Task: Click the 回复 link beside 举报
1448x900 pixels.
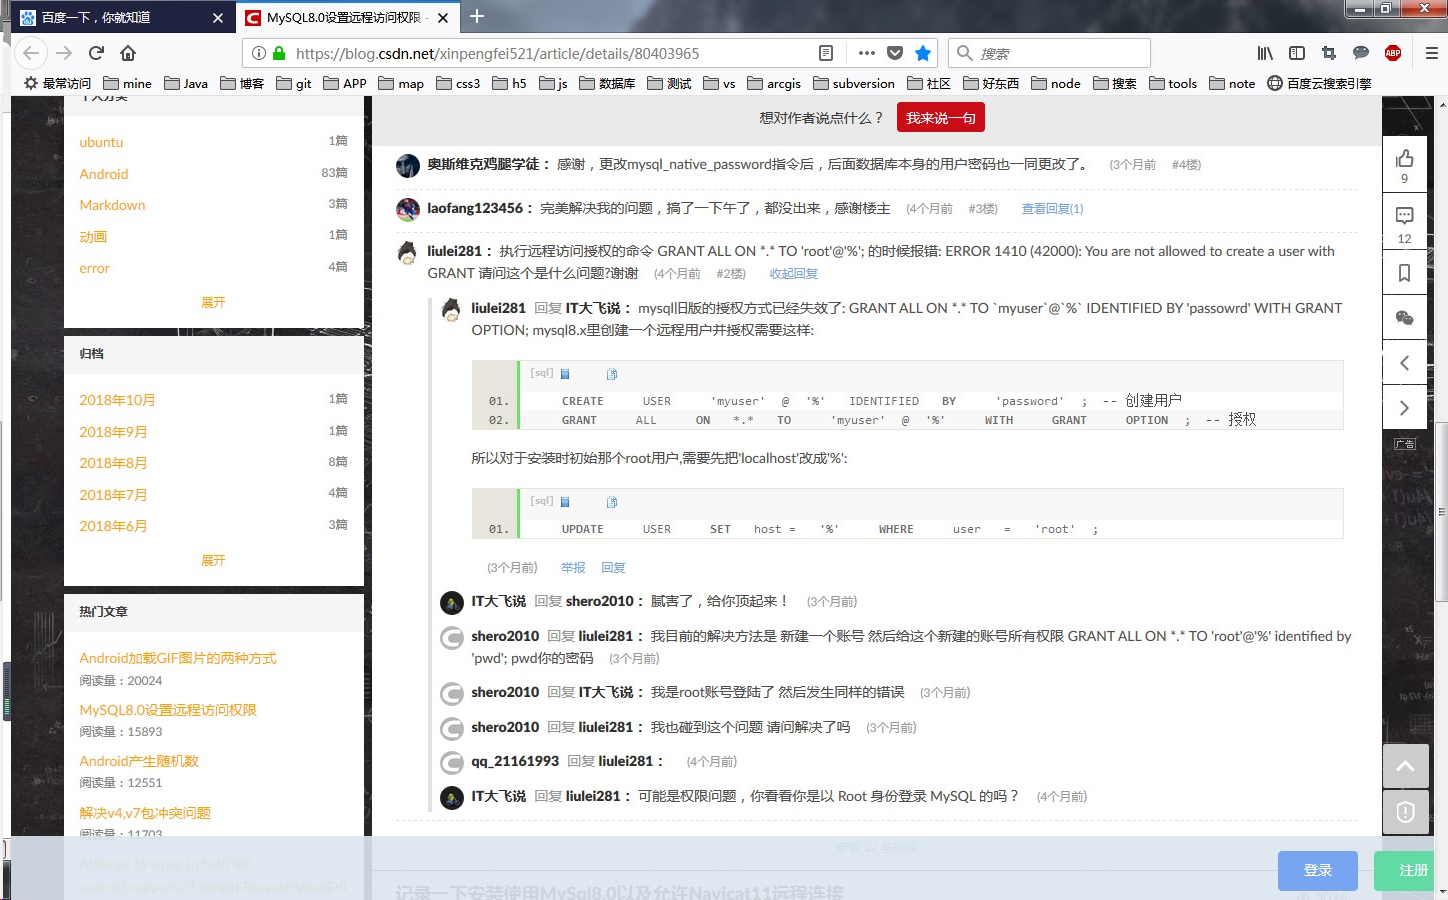Action: [613, 567]
